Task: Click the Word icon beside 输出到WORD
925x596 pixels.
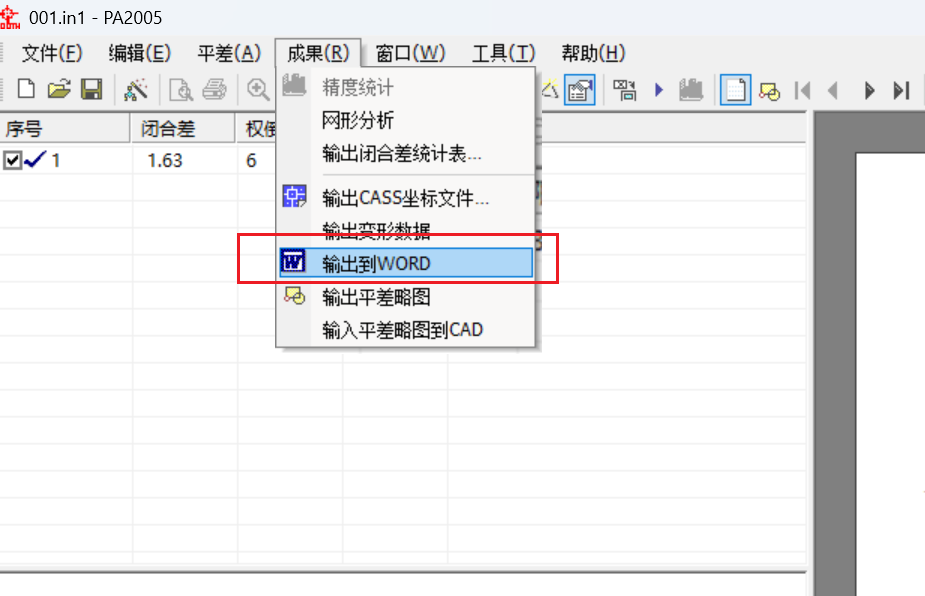Action: (293, 261)
